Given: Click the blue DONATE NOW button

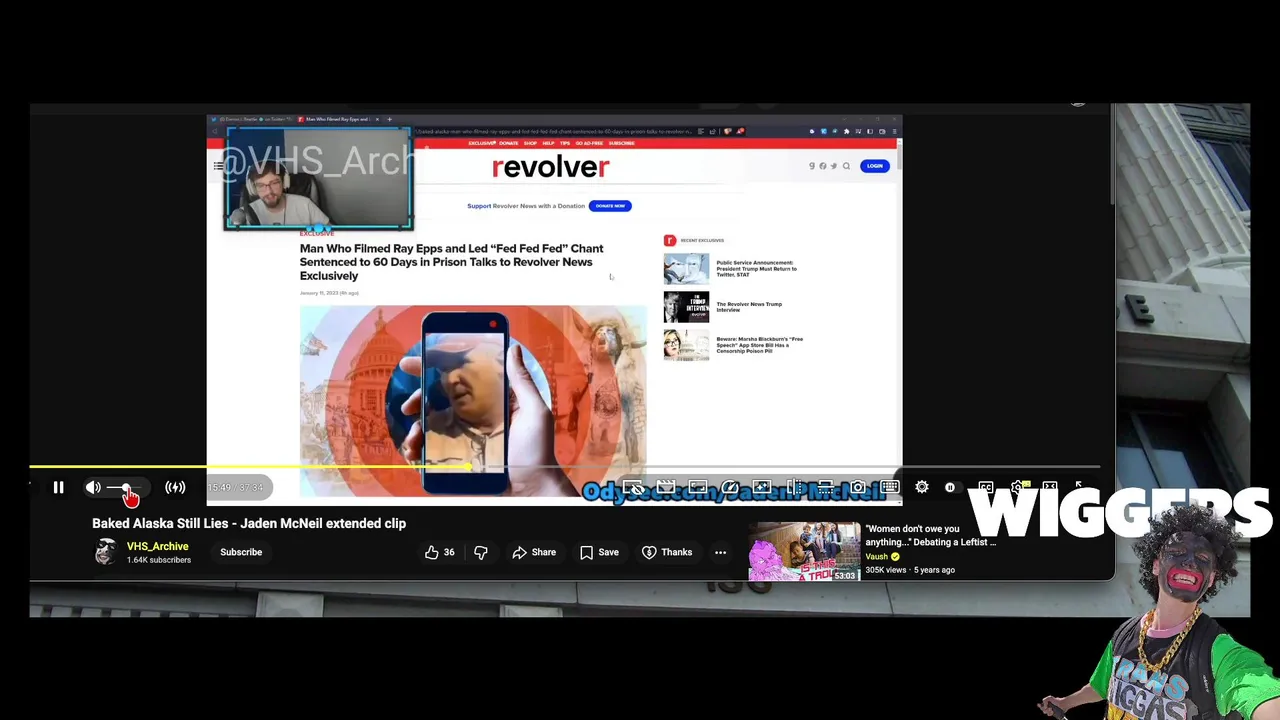Looking at the screenshot, I should [610, 206].
